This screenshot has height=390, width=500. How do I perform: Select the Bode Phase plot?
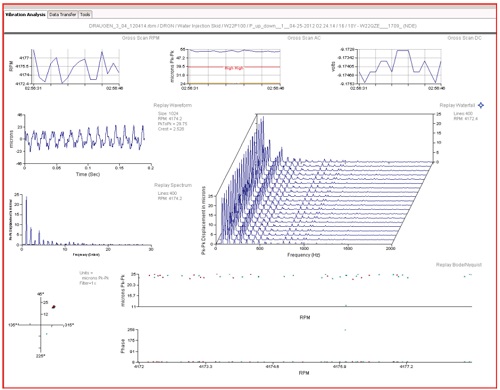coord(305,346)
